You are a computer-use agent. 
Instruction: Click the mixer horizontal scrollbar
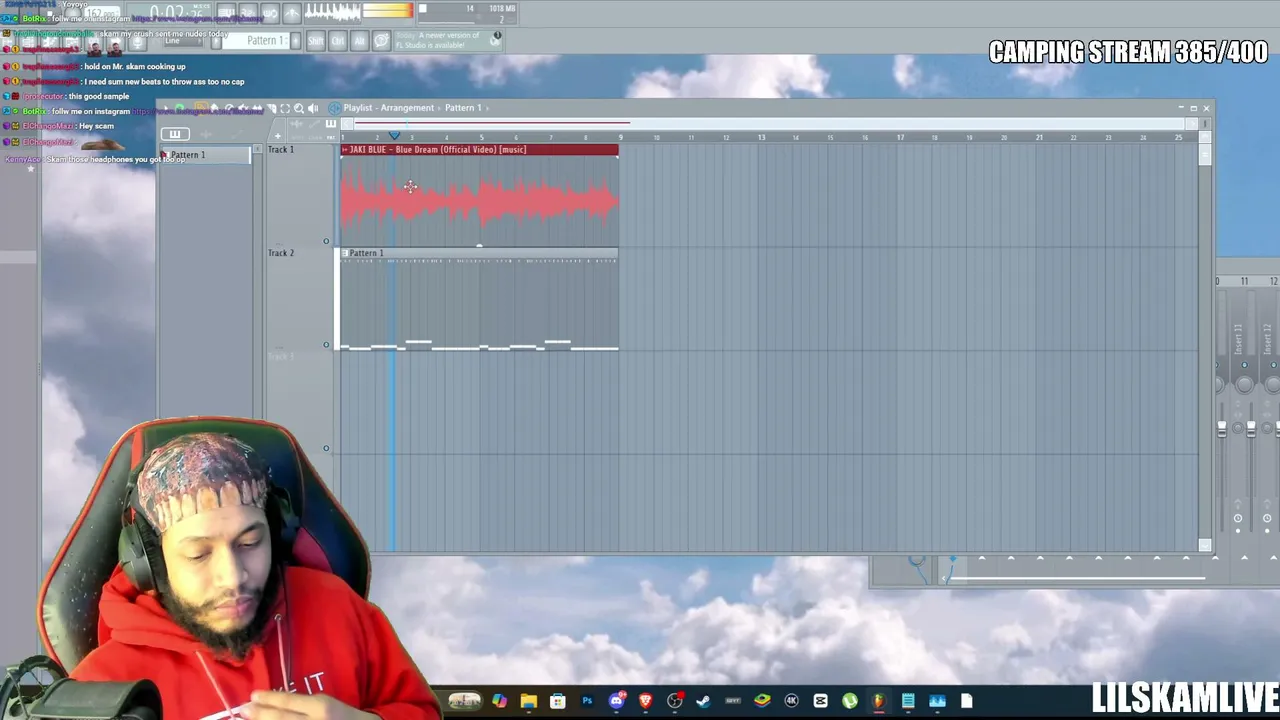point(1077,577)
